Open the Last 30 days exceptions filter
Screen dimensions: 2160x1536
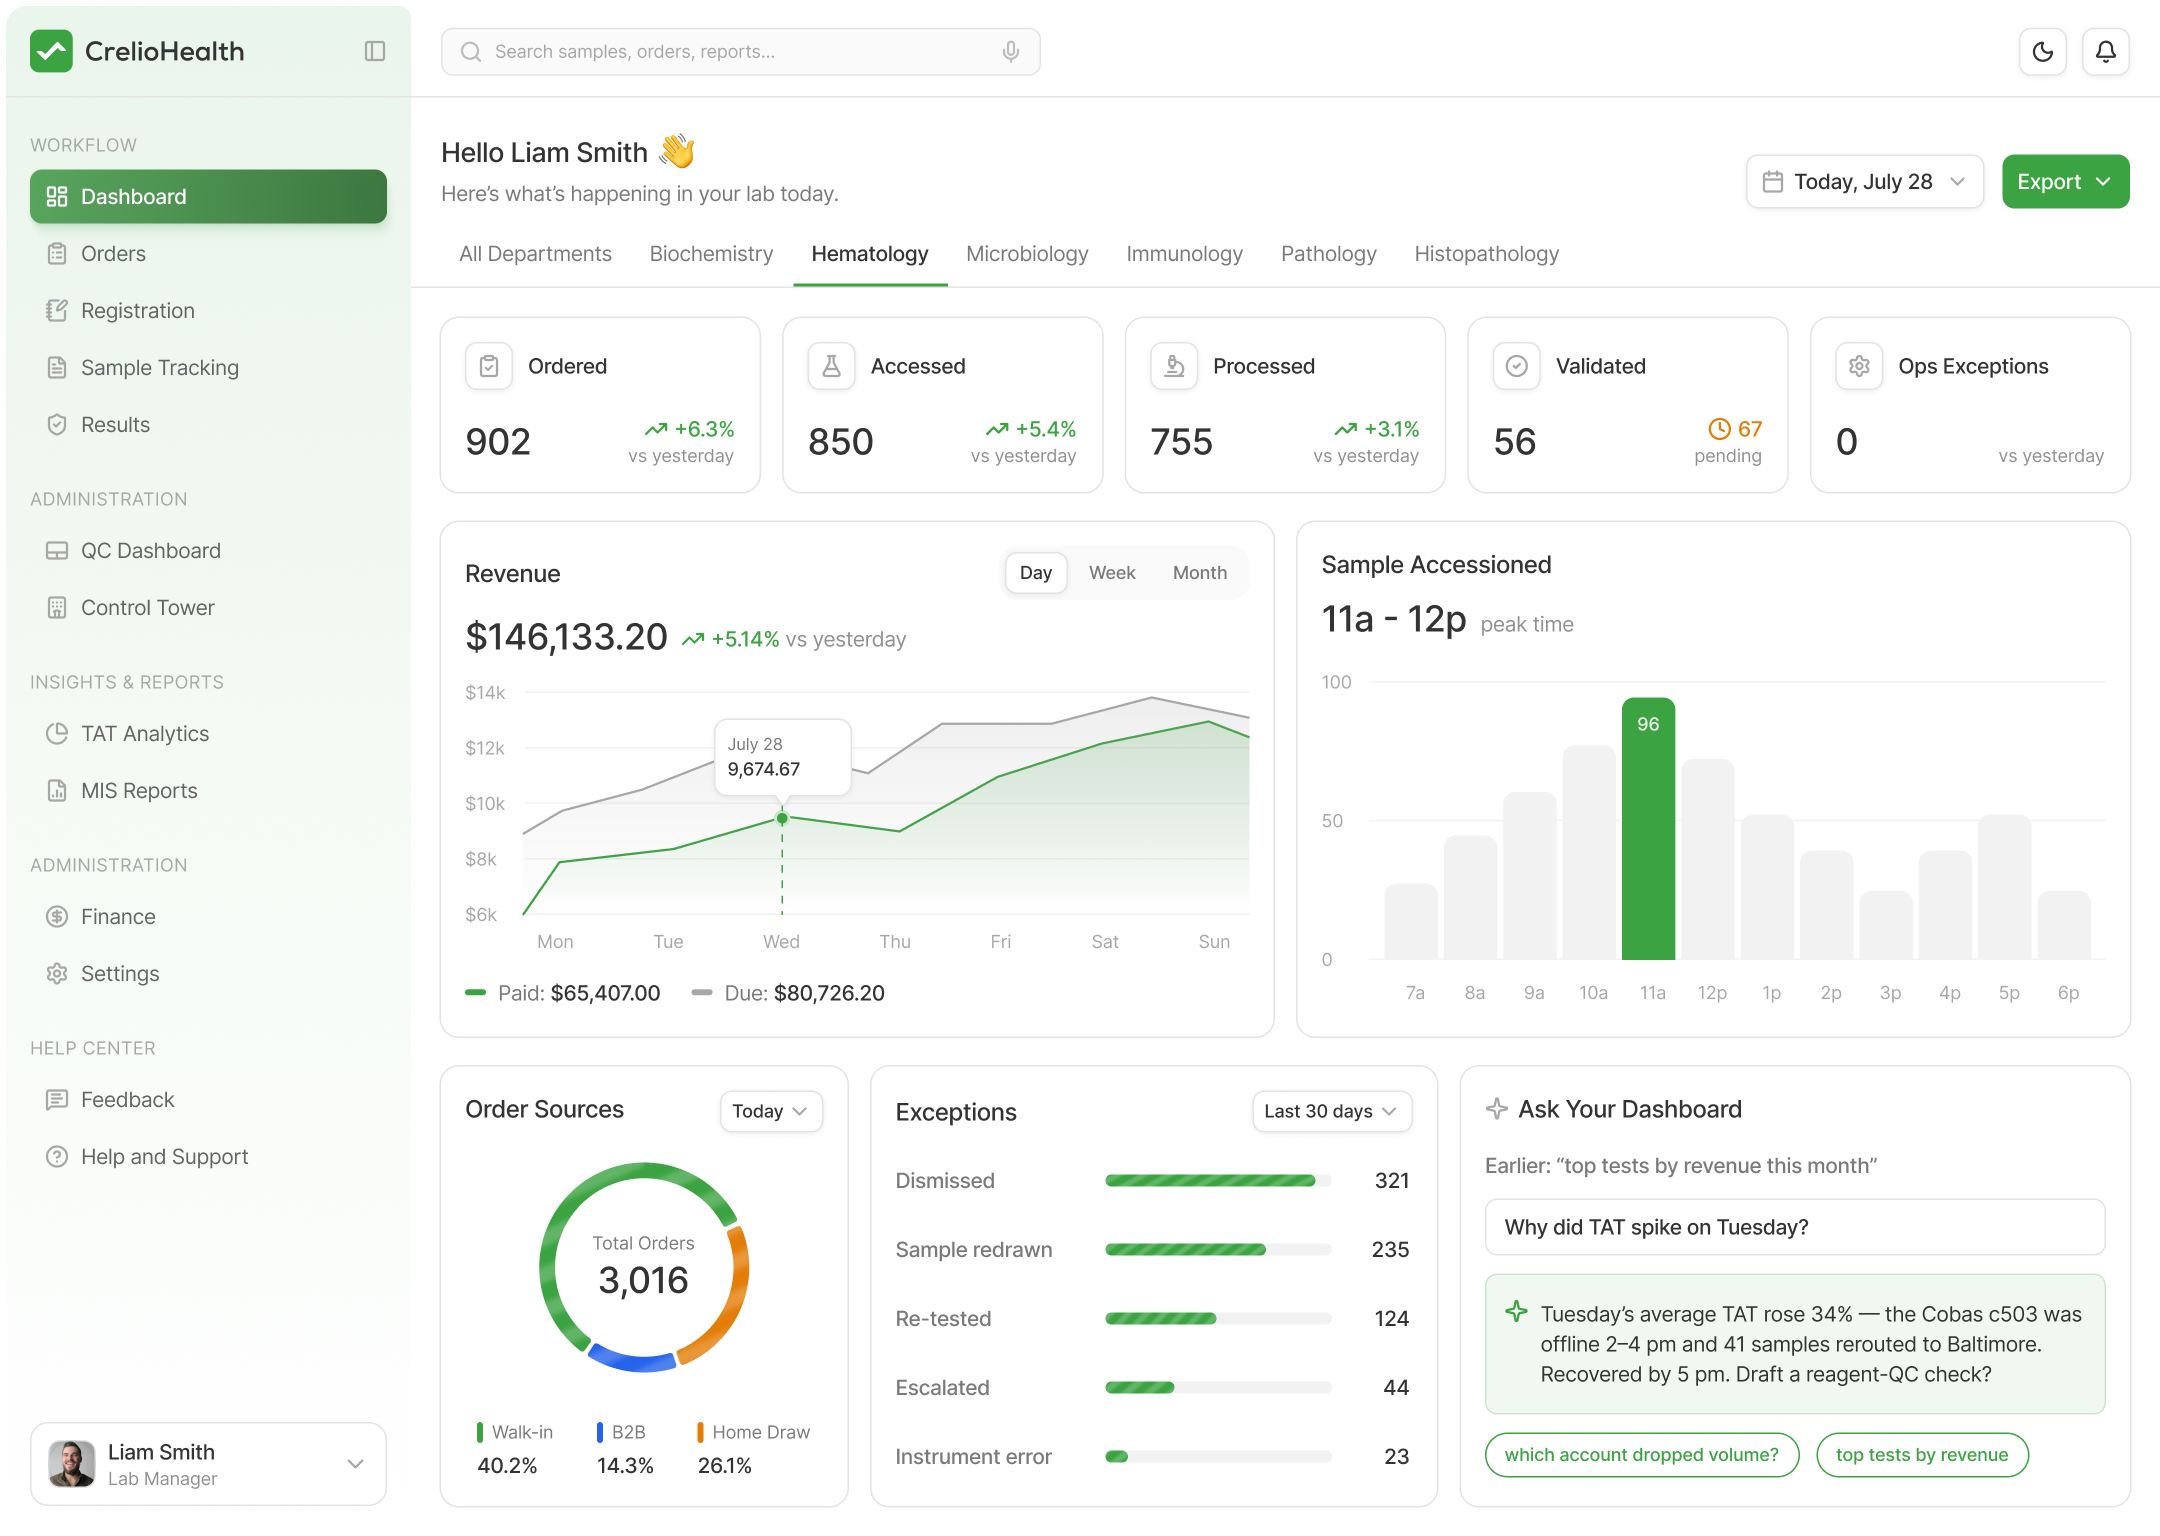1332,1111
